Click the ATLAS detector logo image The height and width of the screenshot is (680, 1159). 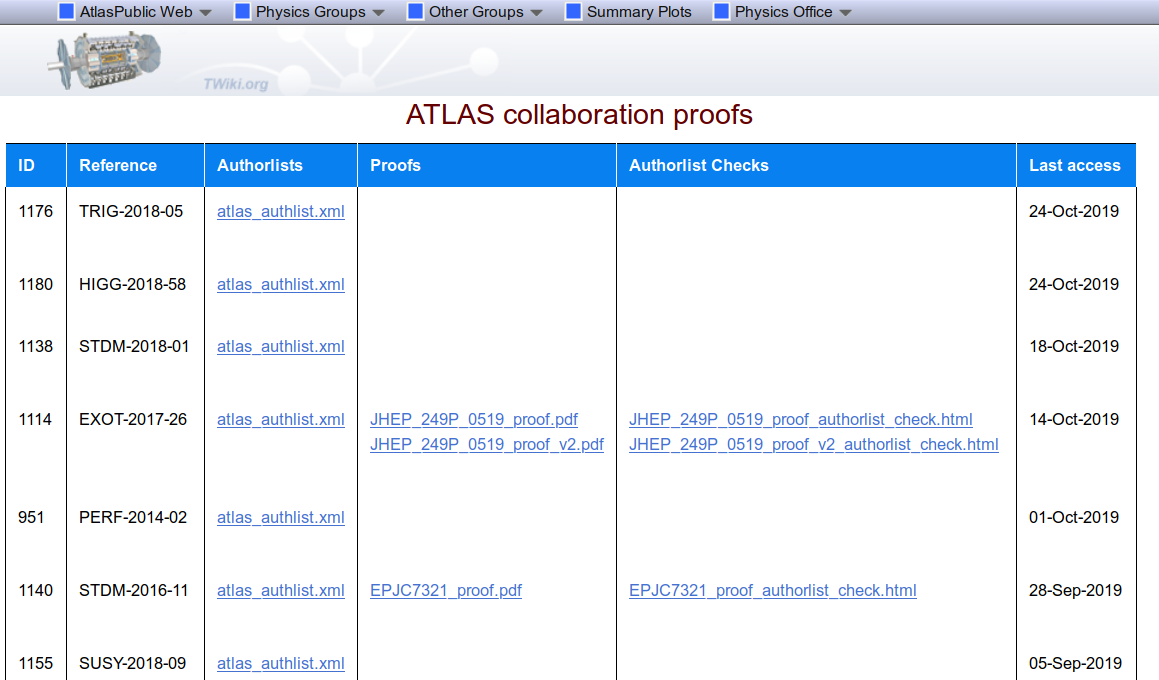pyautogui.click(x=104, y=60)
